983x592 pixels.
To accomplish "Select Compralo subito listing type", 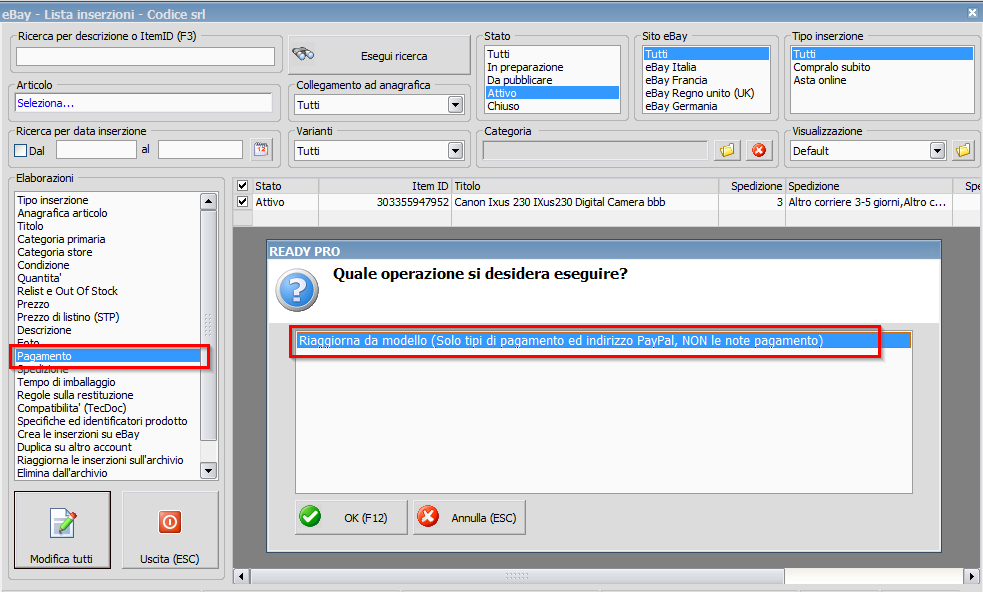I will pyautogui.click(x=882, y=67).
